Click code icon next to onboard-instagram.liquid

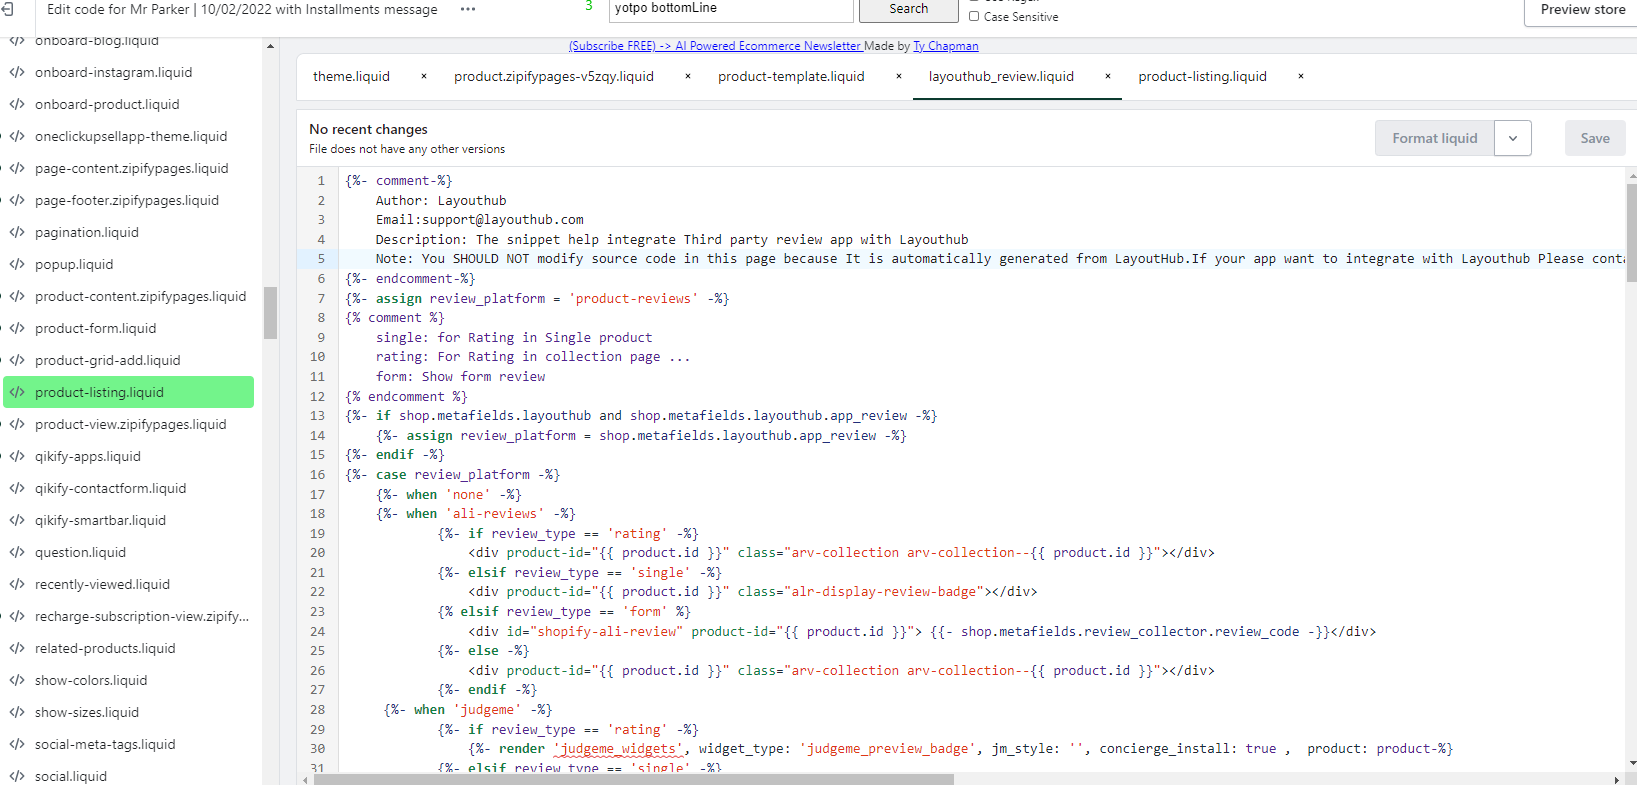coord(17,72)
